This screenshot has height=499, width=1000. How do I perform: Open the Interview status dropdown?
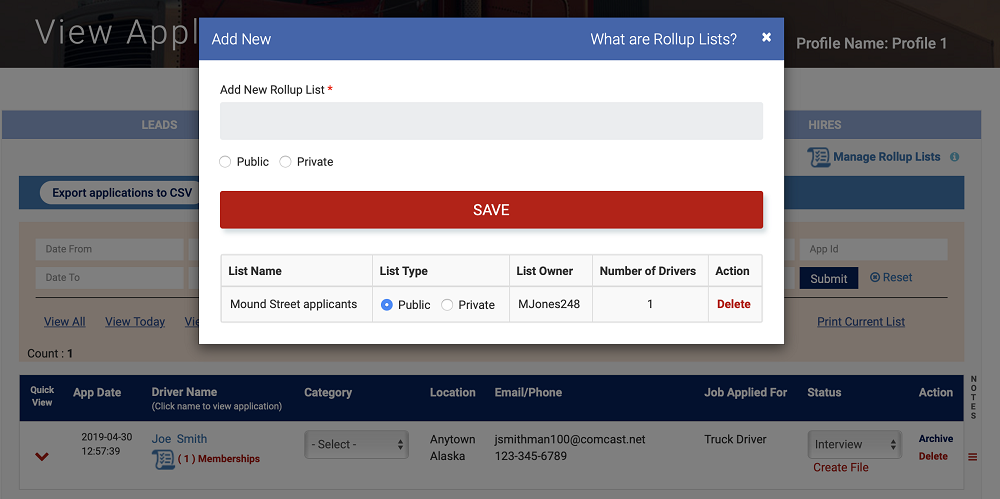[x=855, y=444]
